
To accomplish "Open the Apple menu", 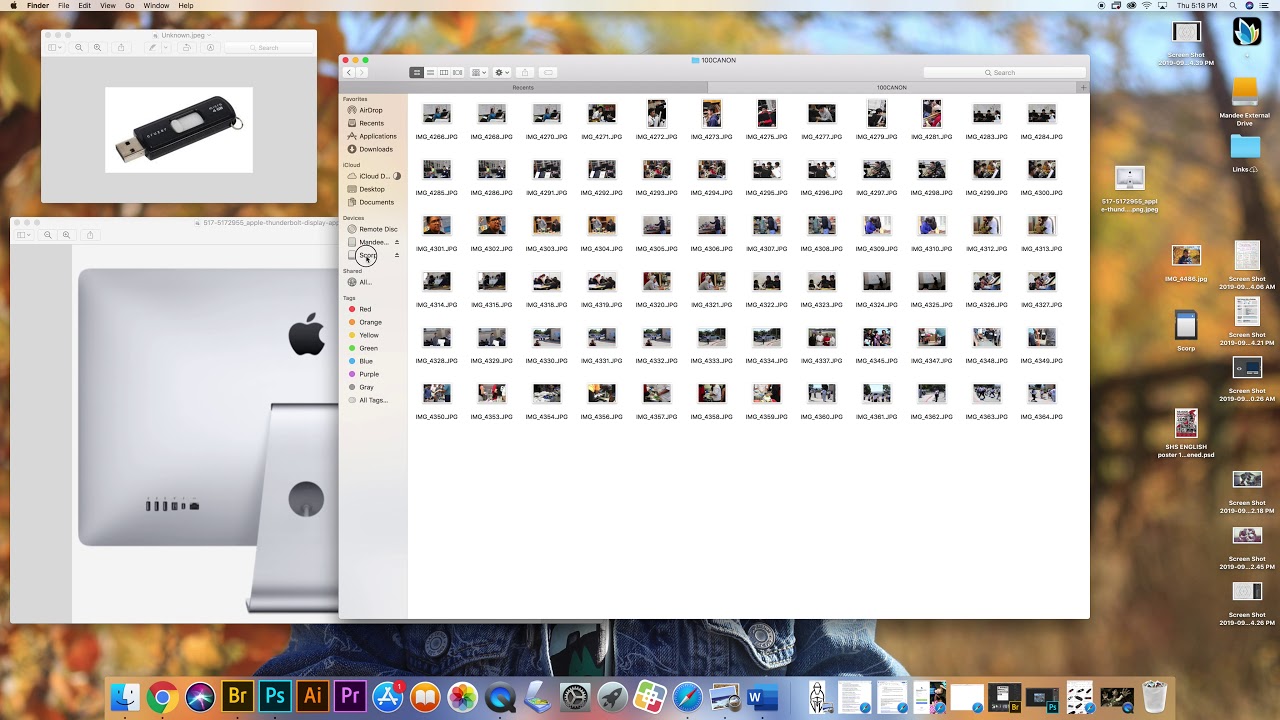I will tap(12, 6).
